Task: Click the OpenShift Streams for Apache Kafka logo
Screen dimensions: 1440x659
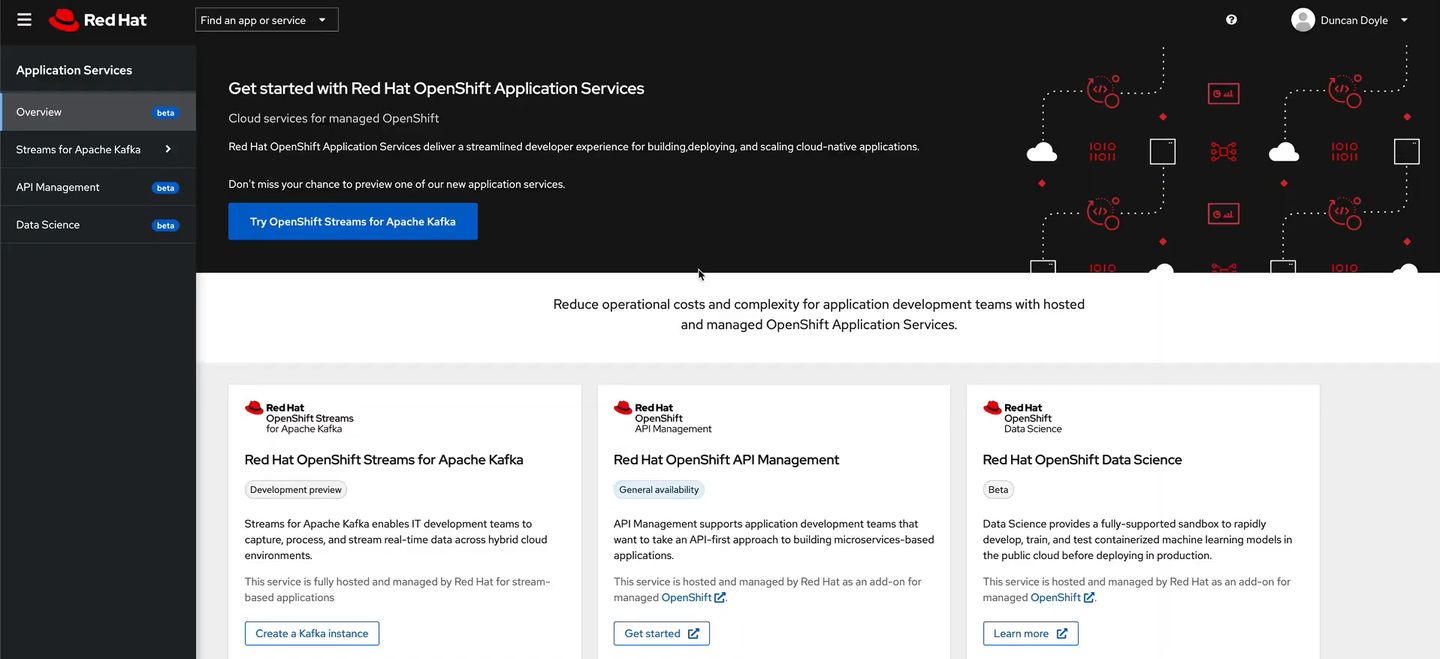Action: pyautogui.click(x=299, y=417)
